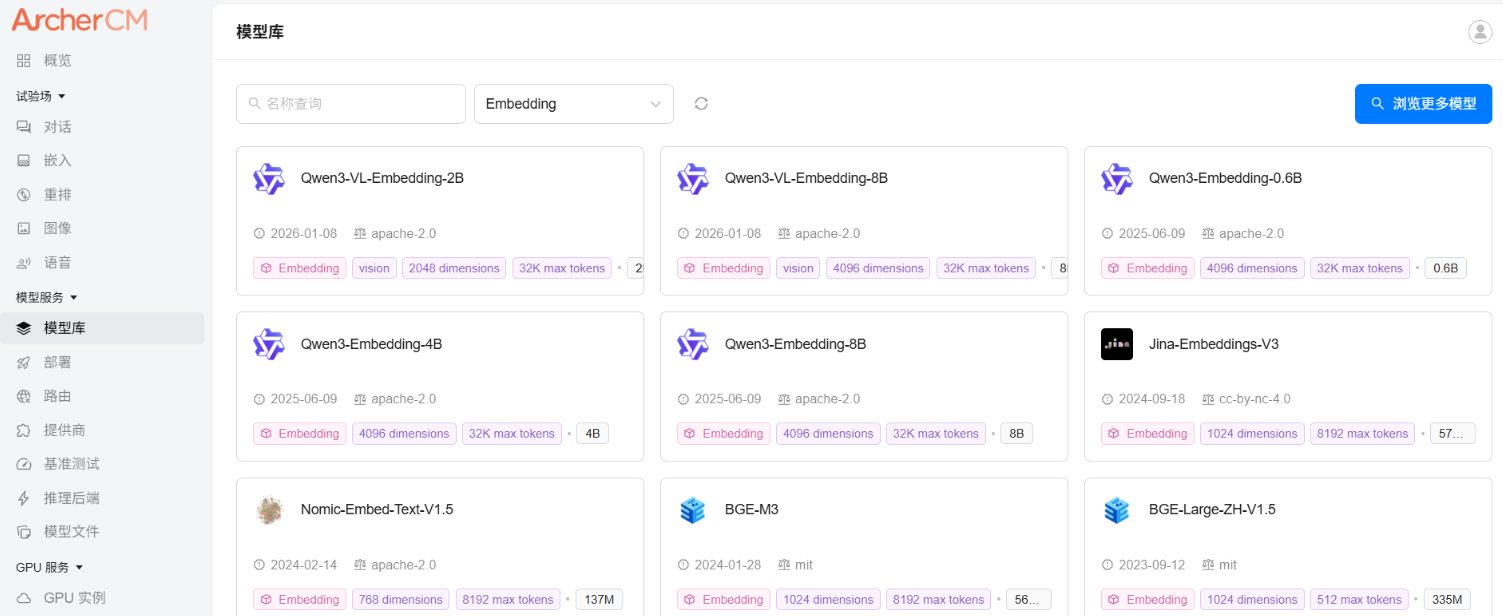Click the 768 dimensions tag

tap(401, 600)
